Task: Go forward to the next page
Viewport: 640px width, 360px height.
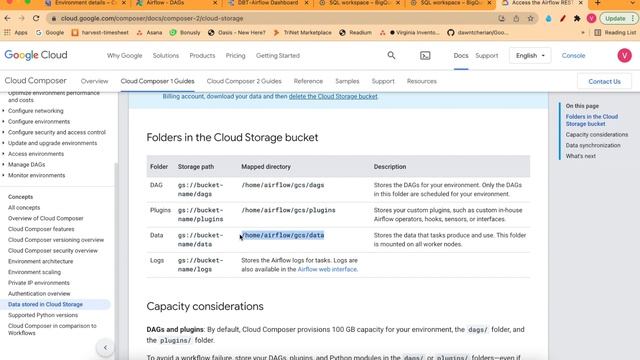Action: pyautogui.click(x=22, y=18)
